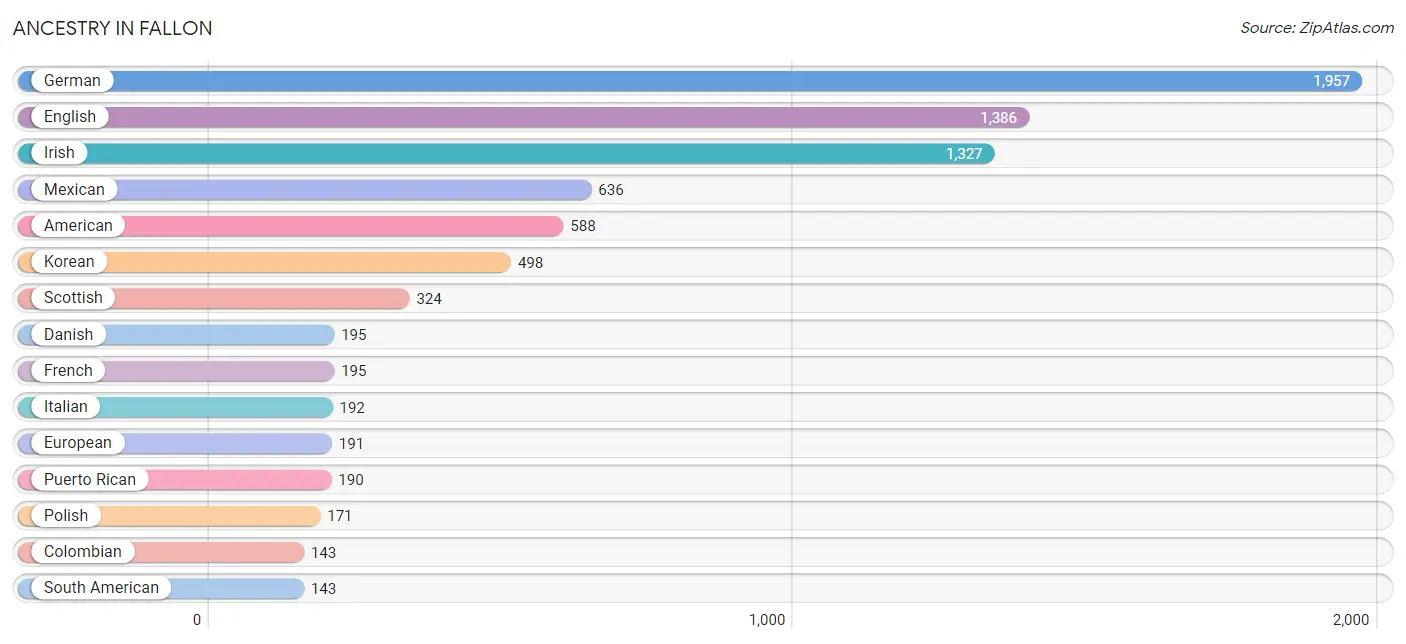Click the Korean bar label
The width and height of the screenshot is (1406, 644).
click(69, 261)
